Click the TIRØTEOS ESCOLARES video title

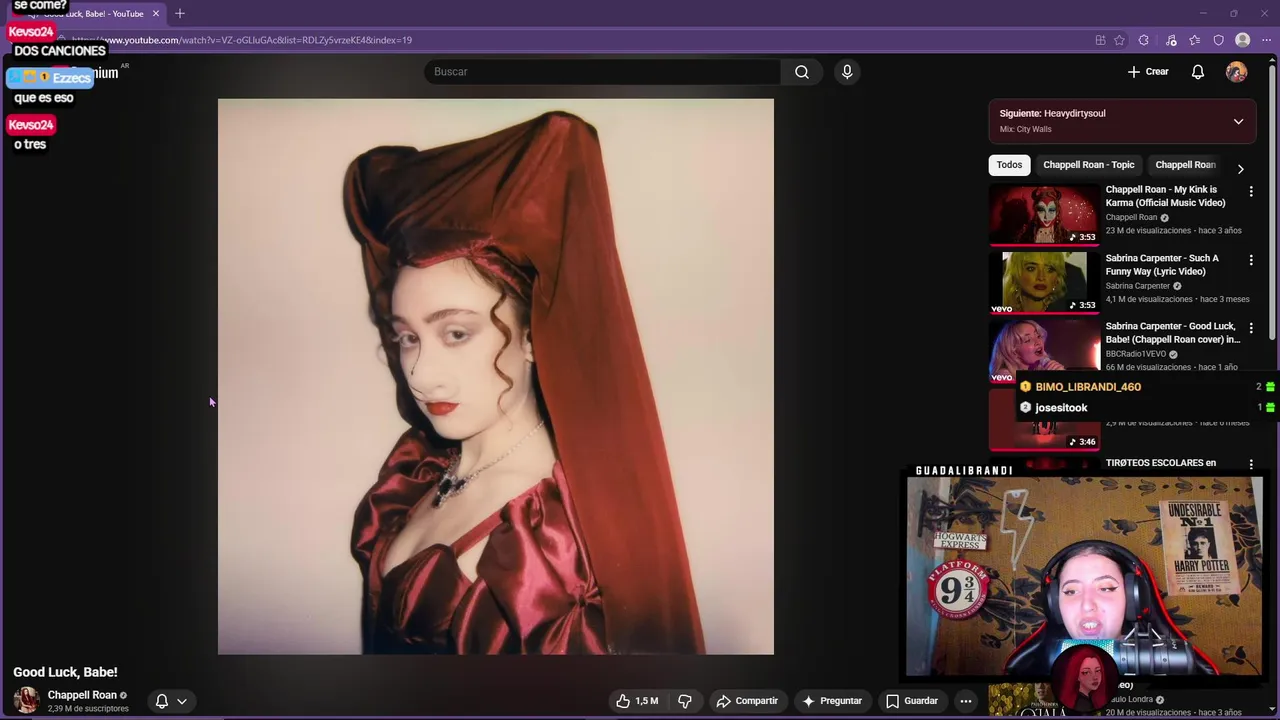pyautogui.click(x=1161, y=463)
